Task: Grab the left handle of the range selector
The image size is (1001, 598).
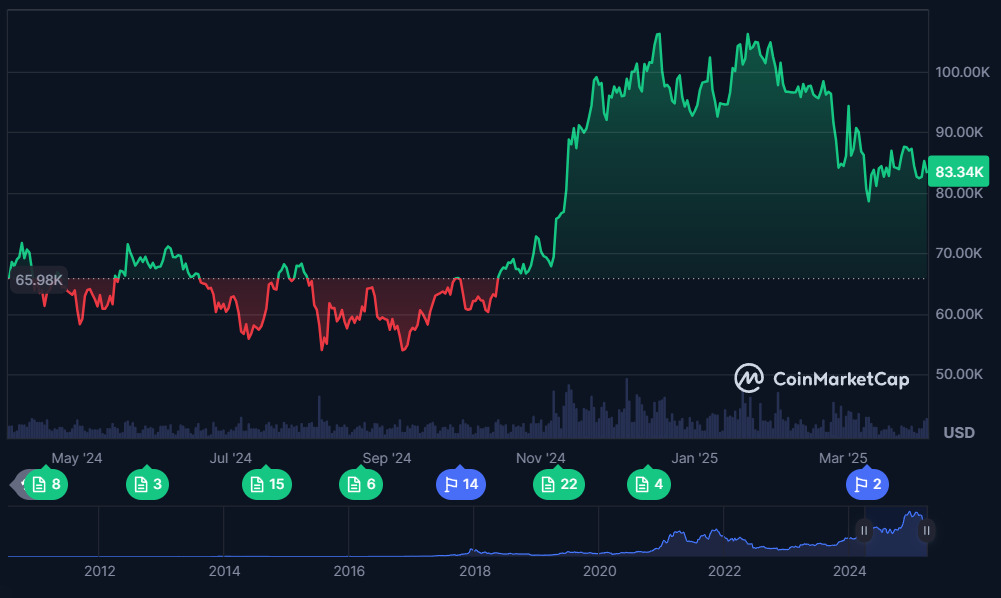Action: 864,531
